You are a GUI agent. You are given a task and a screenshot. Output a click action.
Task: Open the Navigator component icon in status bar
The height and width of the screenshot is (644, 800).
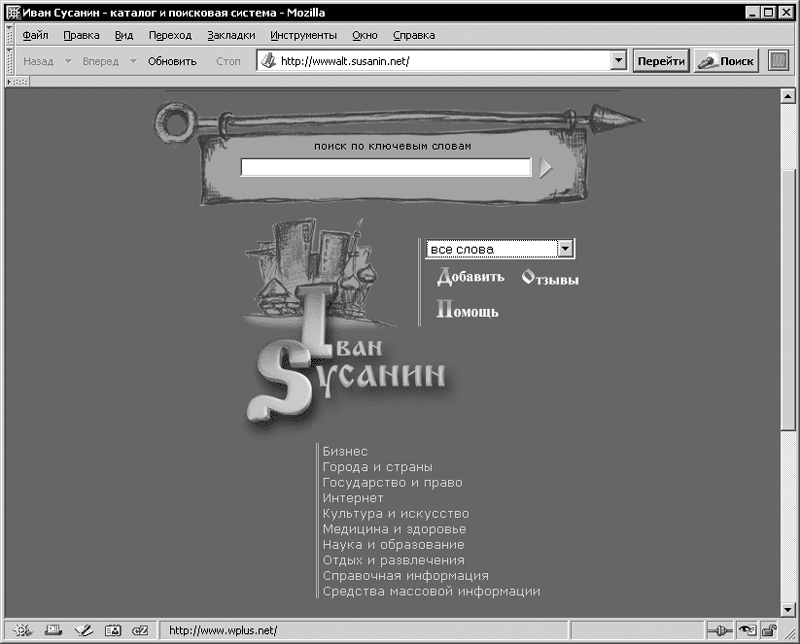click(22, 631)
